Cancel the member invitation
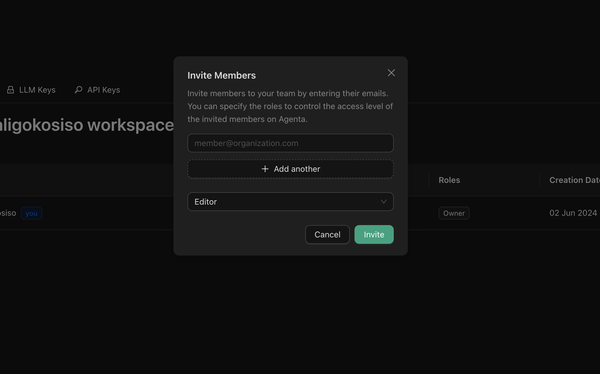The width and height of the screenshot is (600, 374). pos(327,235)
